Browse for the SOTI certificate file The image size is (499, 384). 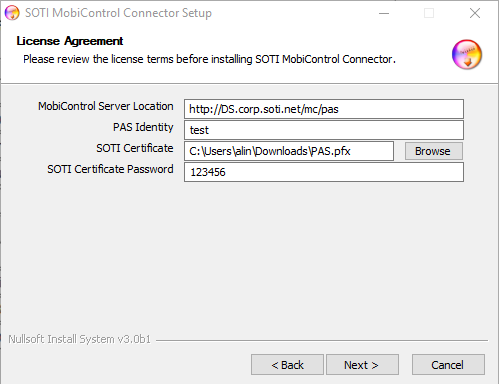[x=433, y=151]
